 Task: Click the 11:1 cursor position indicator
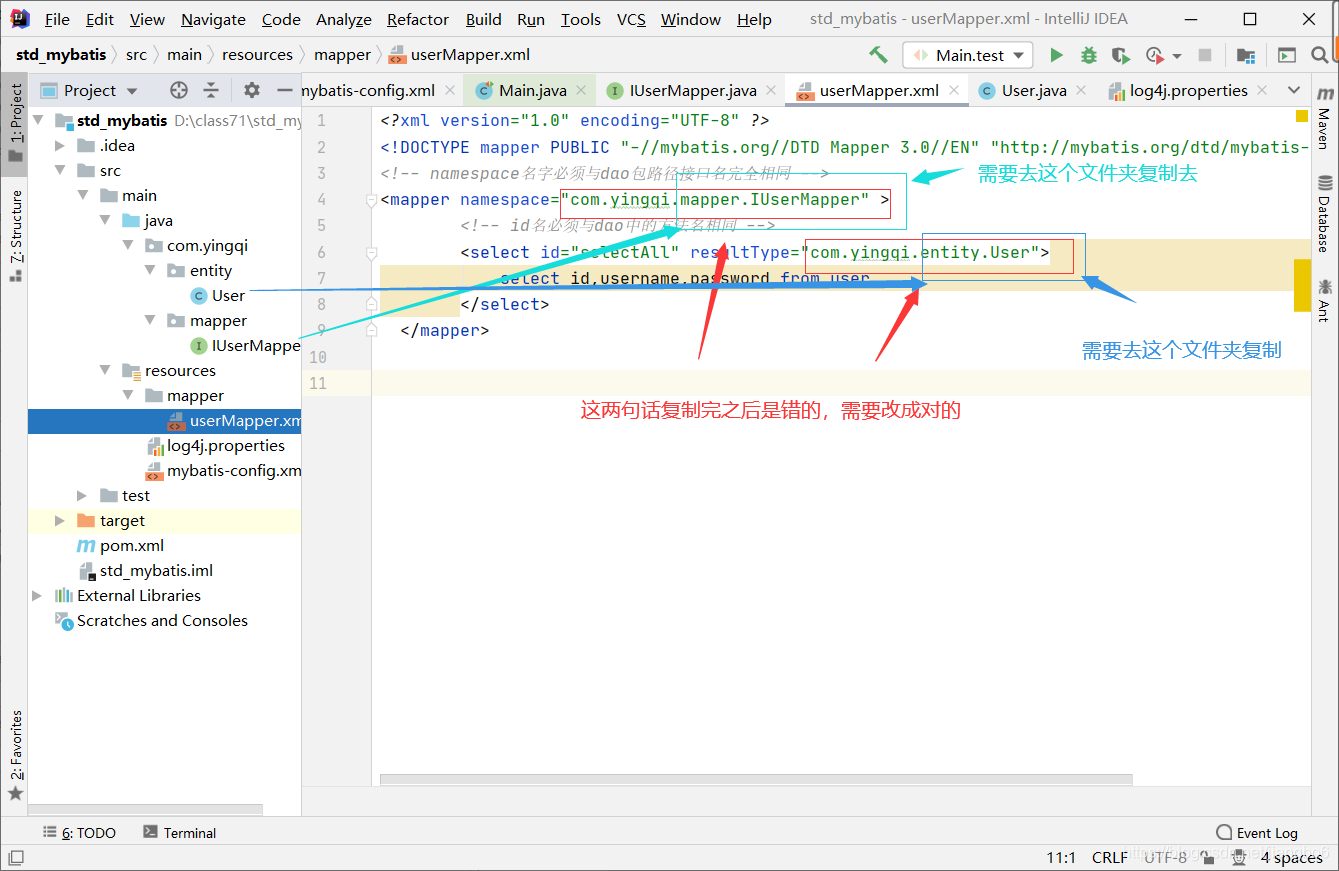tap(1061, 857)
